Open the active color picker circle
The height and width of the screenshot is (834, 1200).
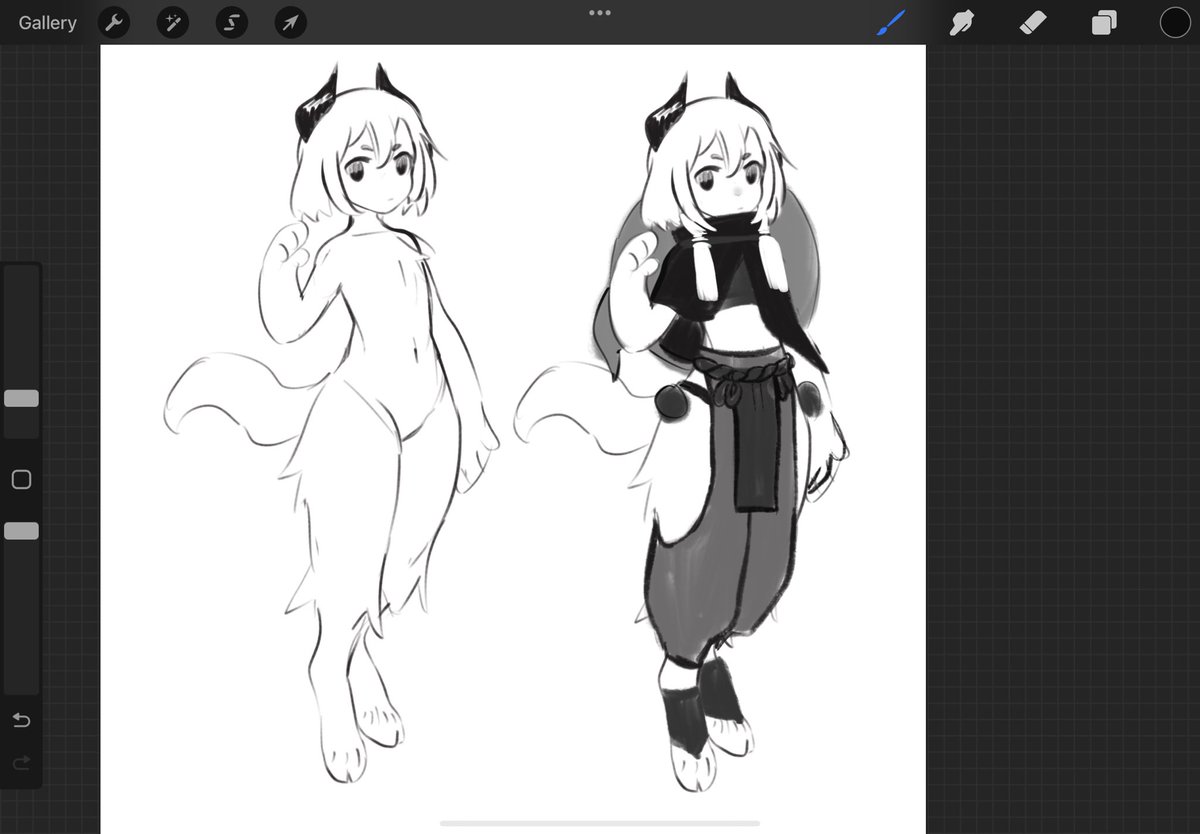[1175, 22]
